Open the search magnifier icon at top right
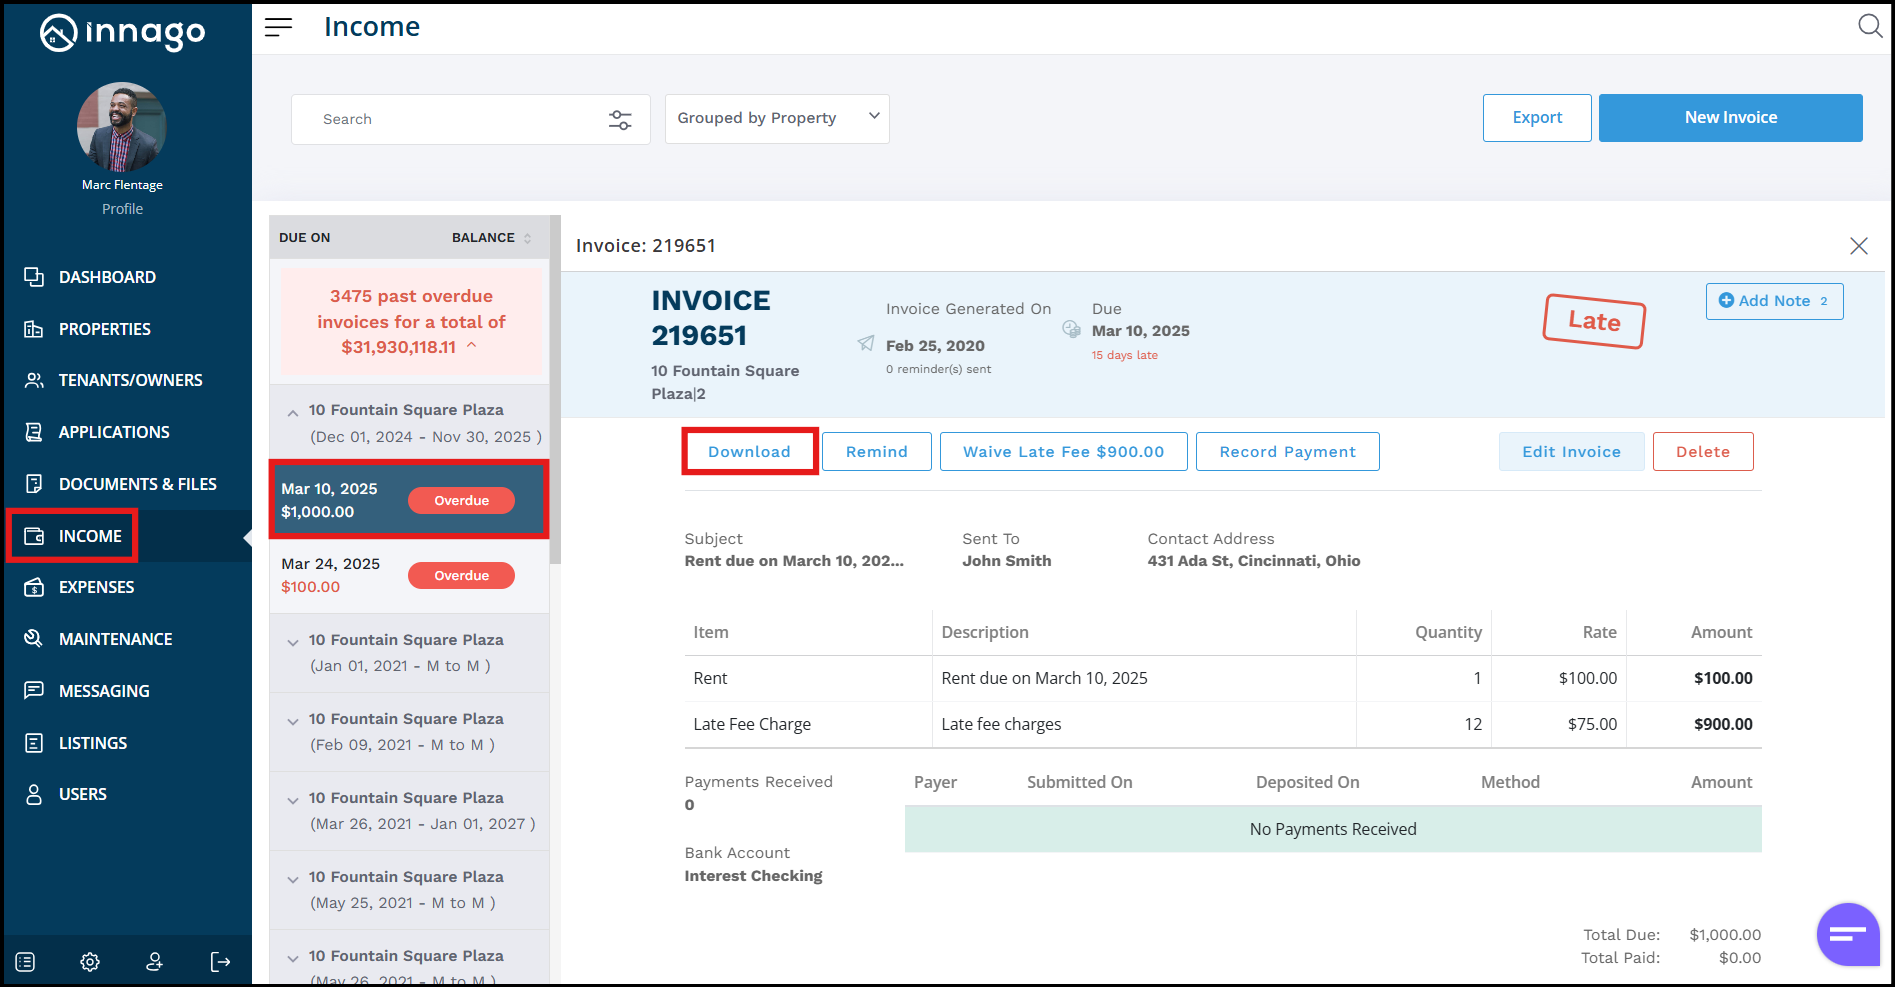Image resolution: width=1895 pixels, height=987 pixels. point(1869,26)
